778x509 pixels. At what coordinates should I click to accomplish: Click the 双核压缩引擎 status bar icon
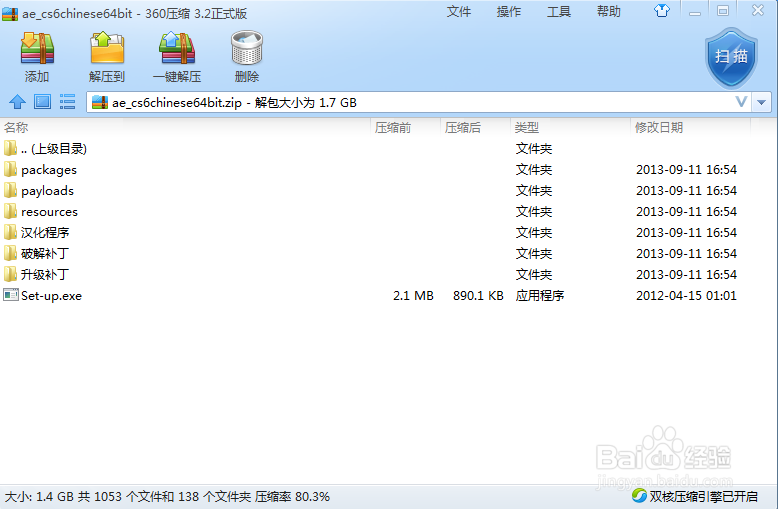coord(639,496)
